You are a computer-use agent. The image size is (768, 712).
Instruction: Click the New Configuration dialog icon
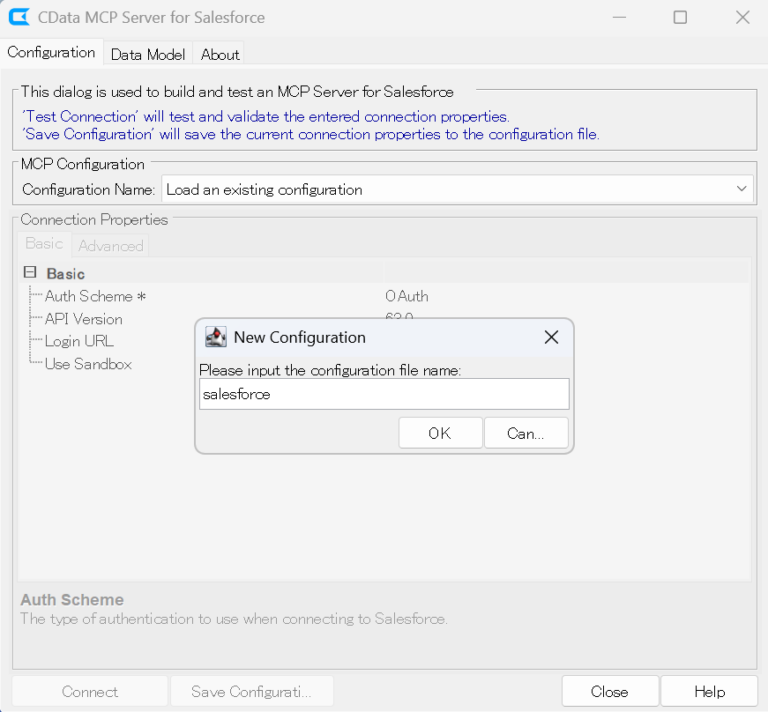coord(215,337)
